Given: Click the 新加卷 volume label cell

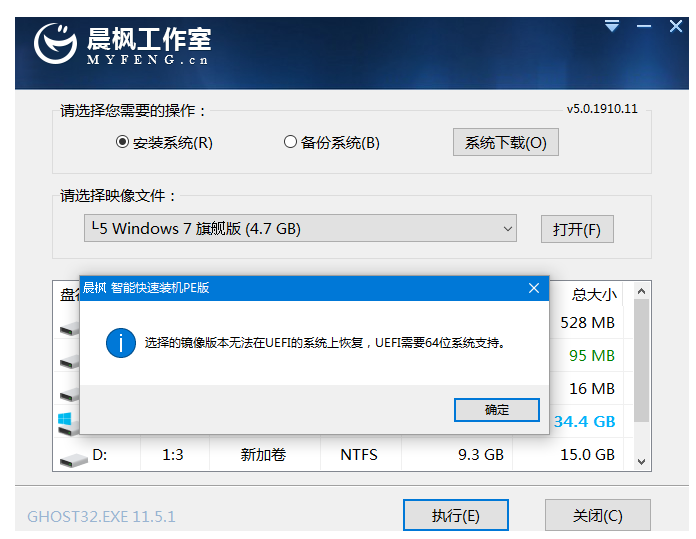Looking at the screenshot, I should pos(263,455).
